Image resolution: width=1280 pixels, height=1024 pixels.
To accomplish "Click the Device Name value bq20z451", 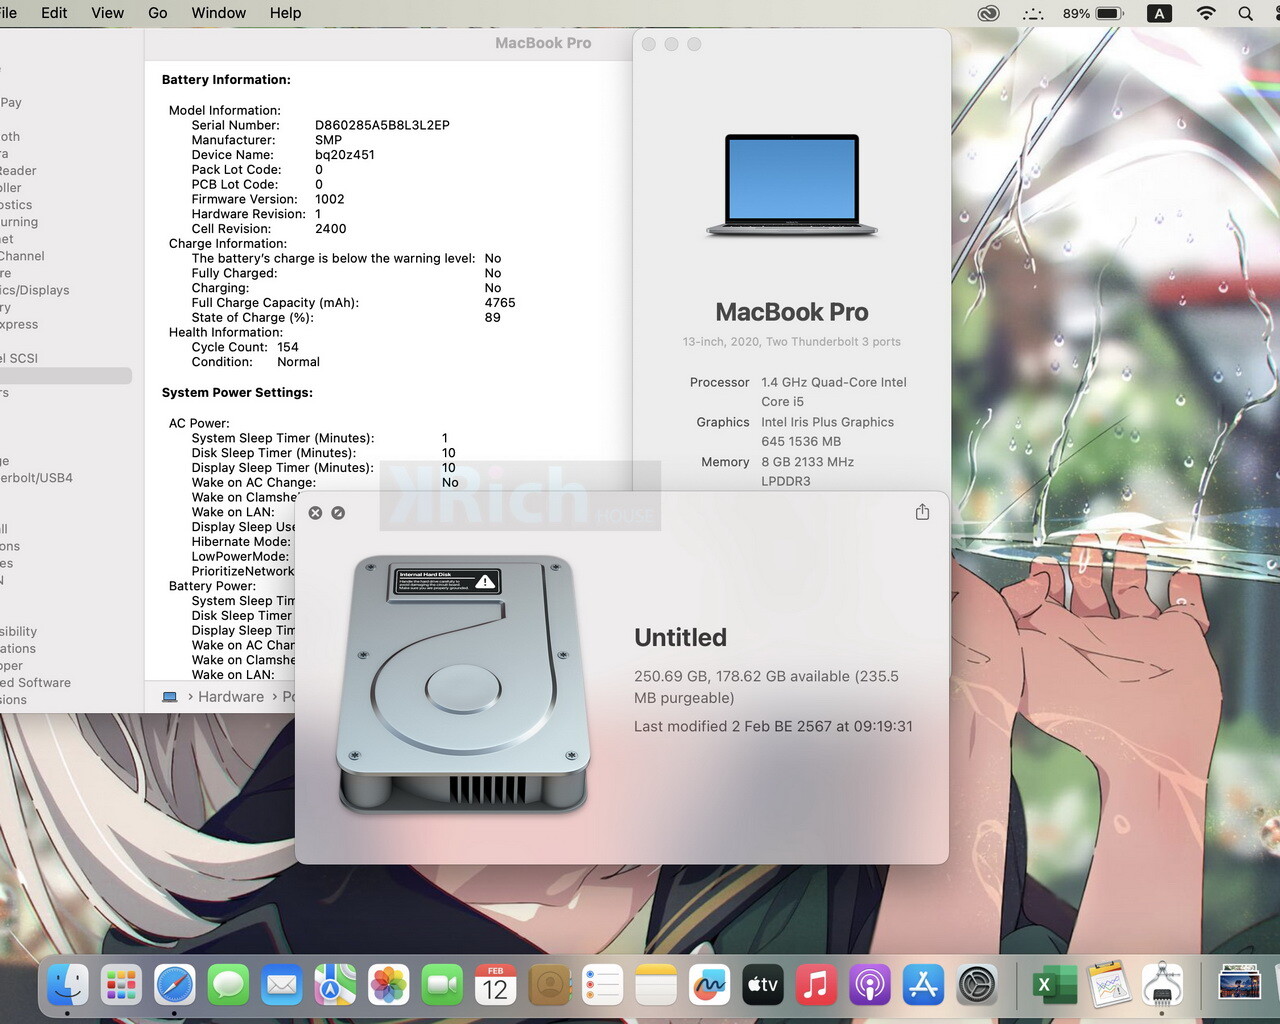I will (345, 155).
